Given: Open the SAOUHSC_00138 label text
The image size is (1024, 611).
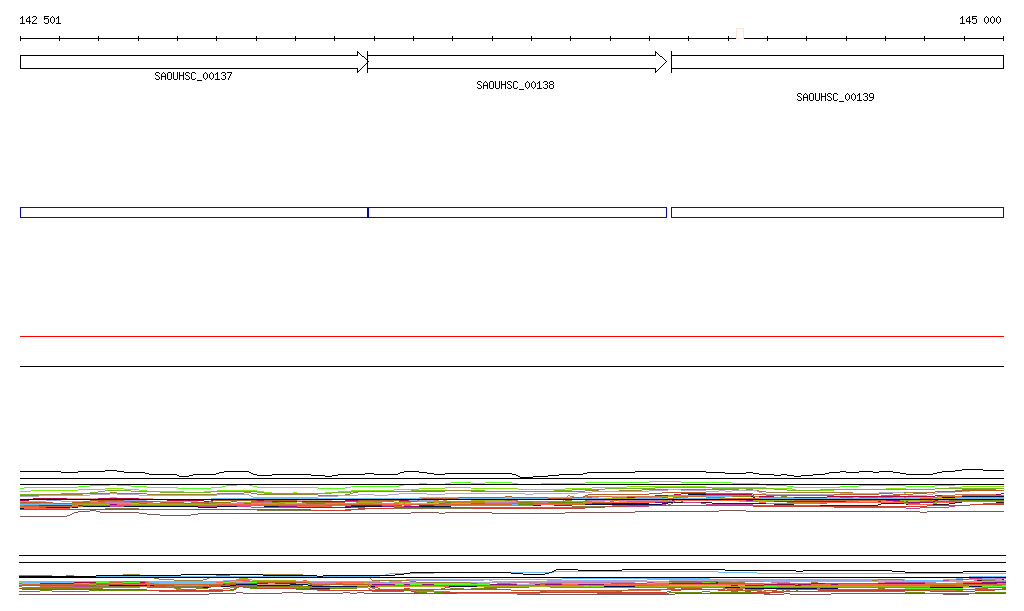Looking at the screenshot, I should pos(515,86).
